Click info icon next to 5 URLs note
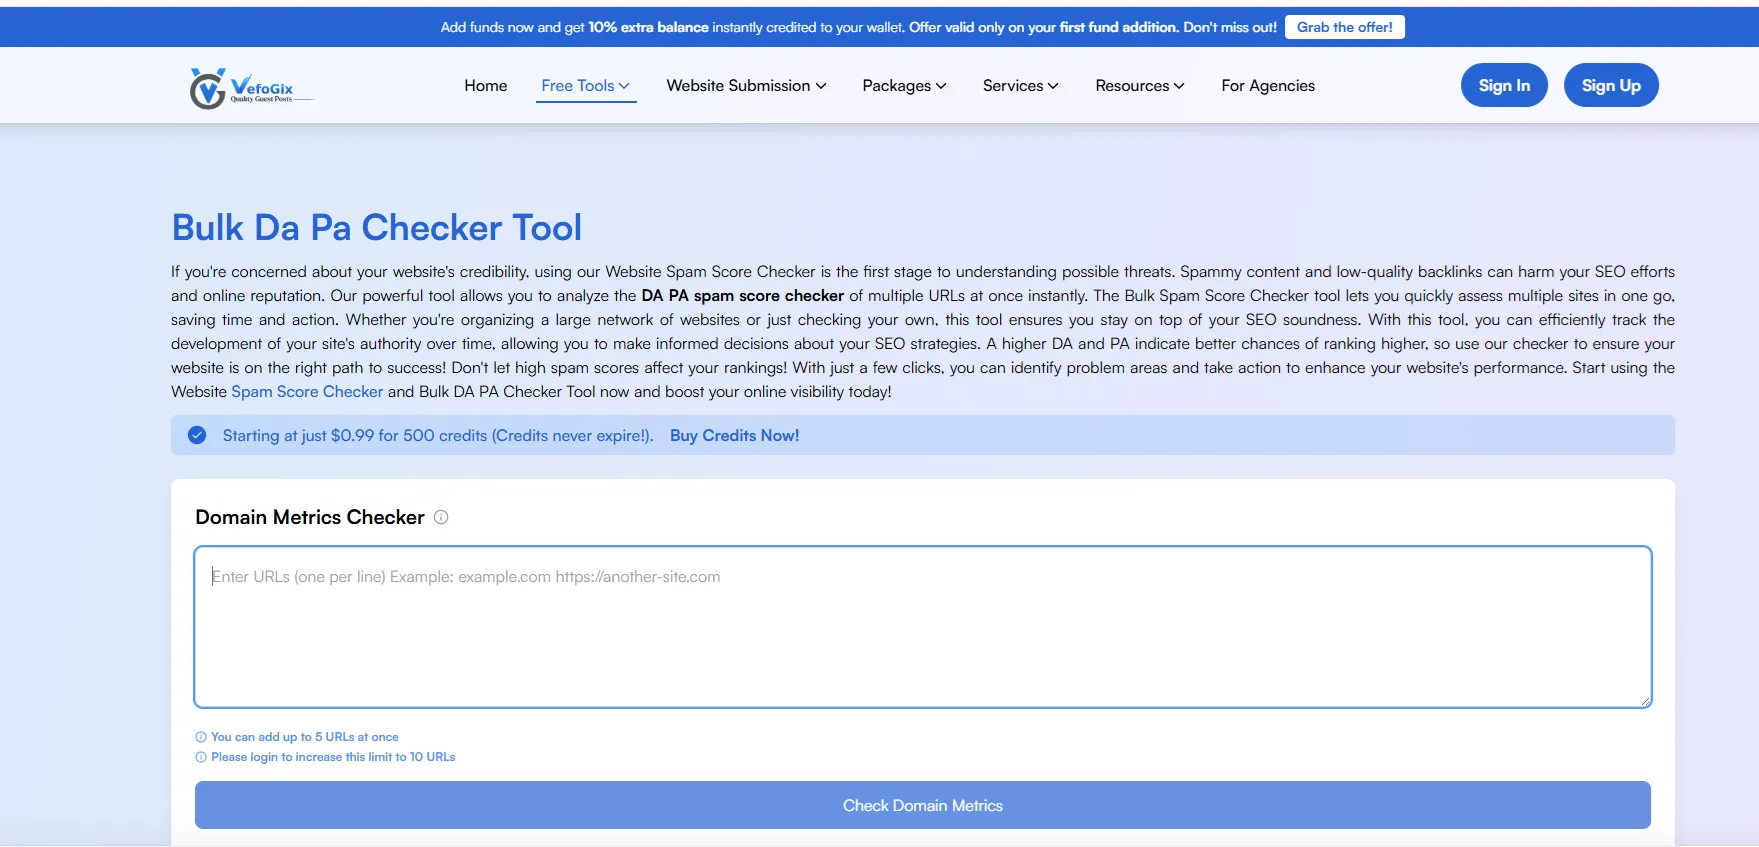 (x=201, y=737)
